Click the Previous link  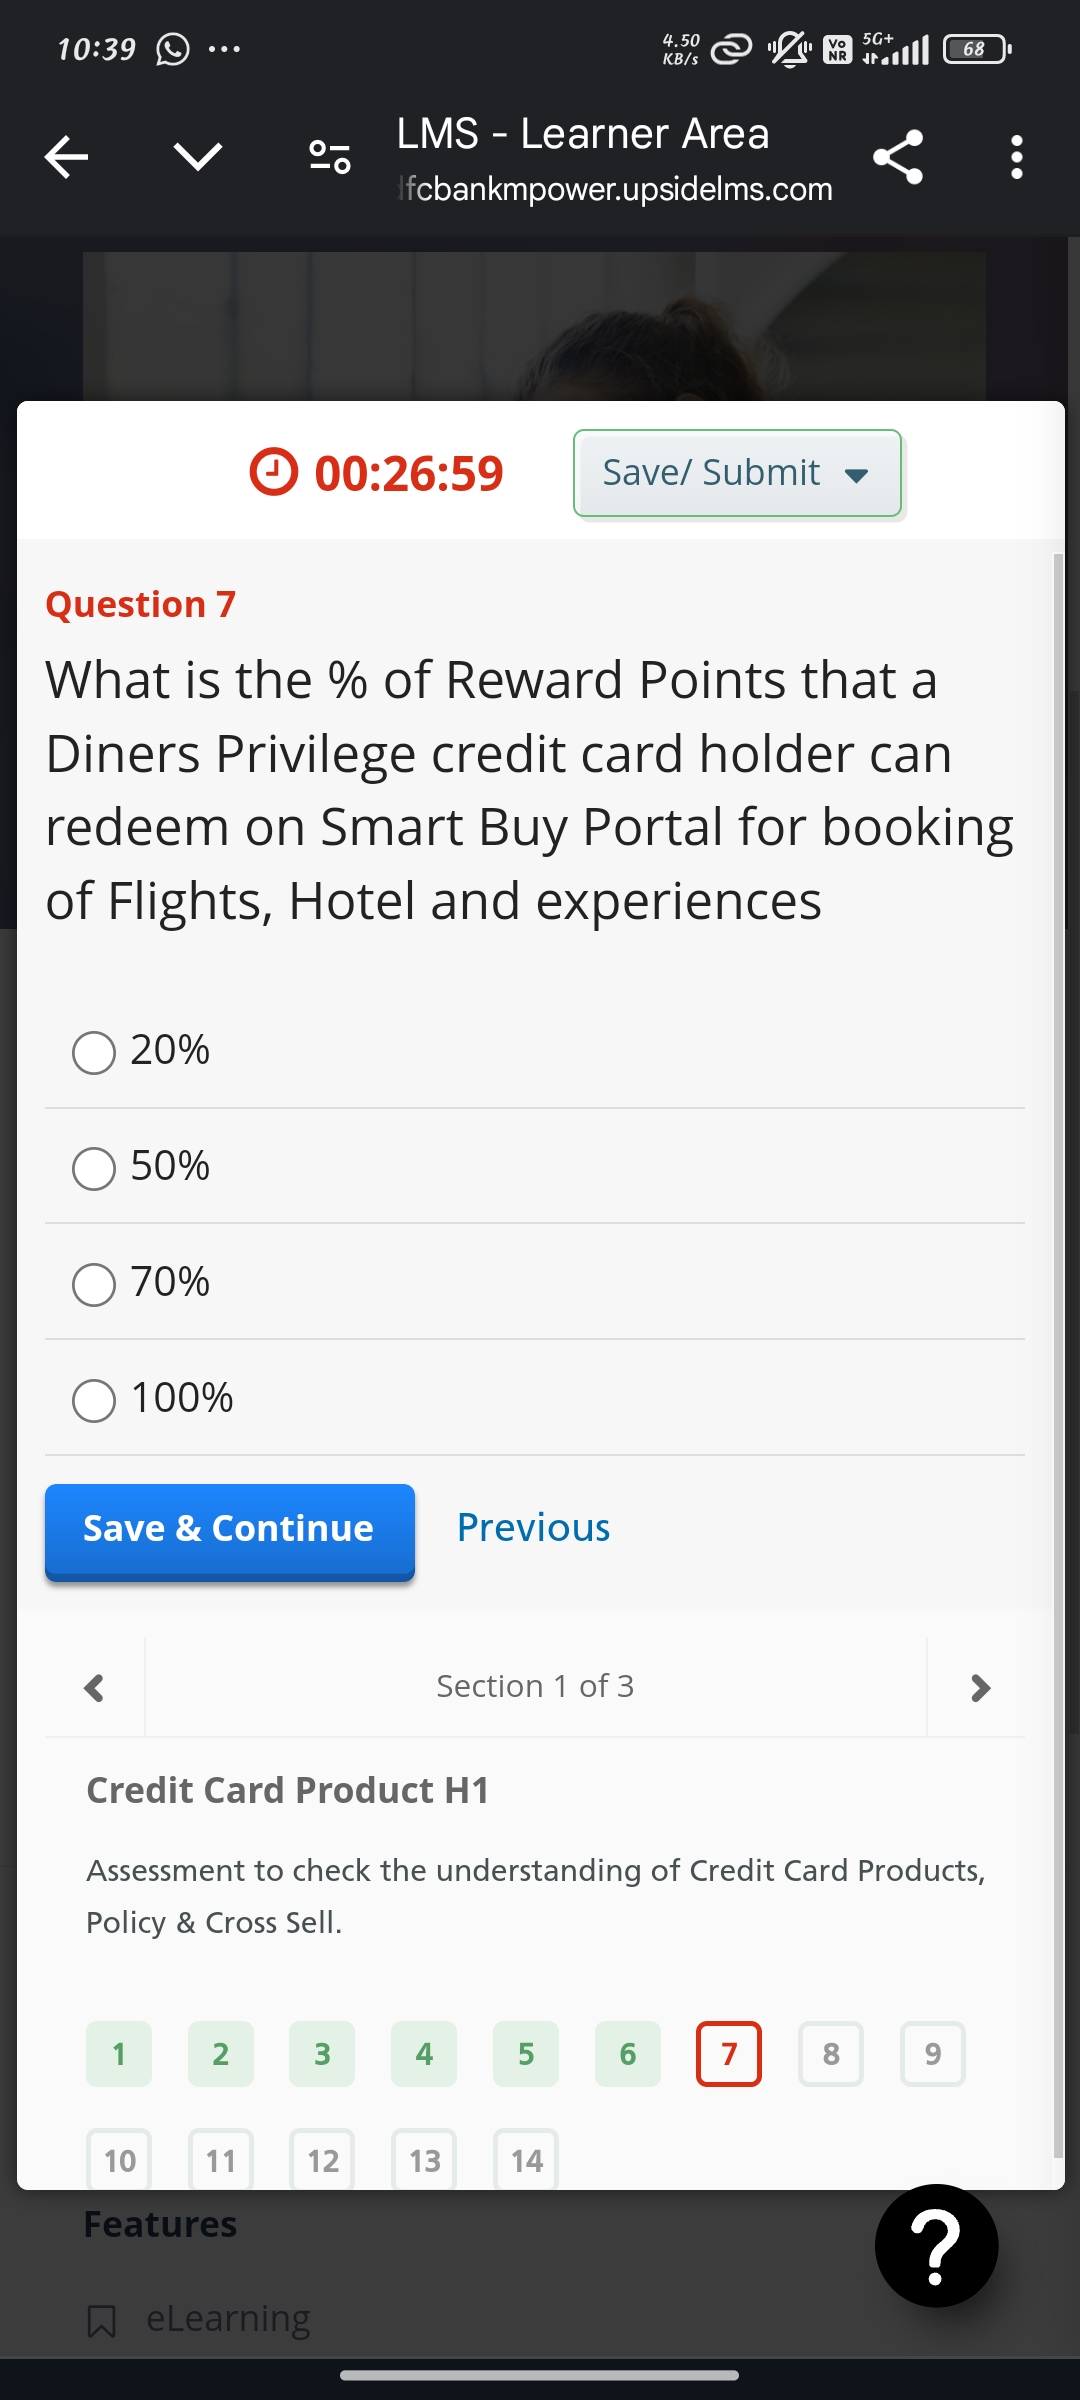pyautogui.click(x=533, y=1528)
